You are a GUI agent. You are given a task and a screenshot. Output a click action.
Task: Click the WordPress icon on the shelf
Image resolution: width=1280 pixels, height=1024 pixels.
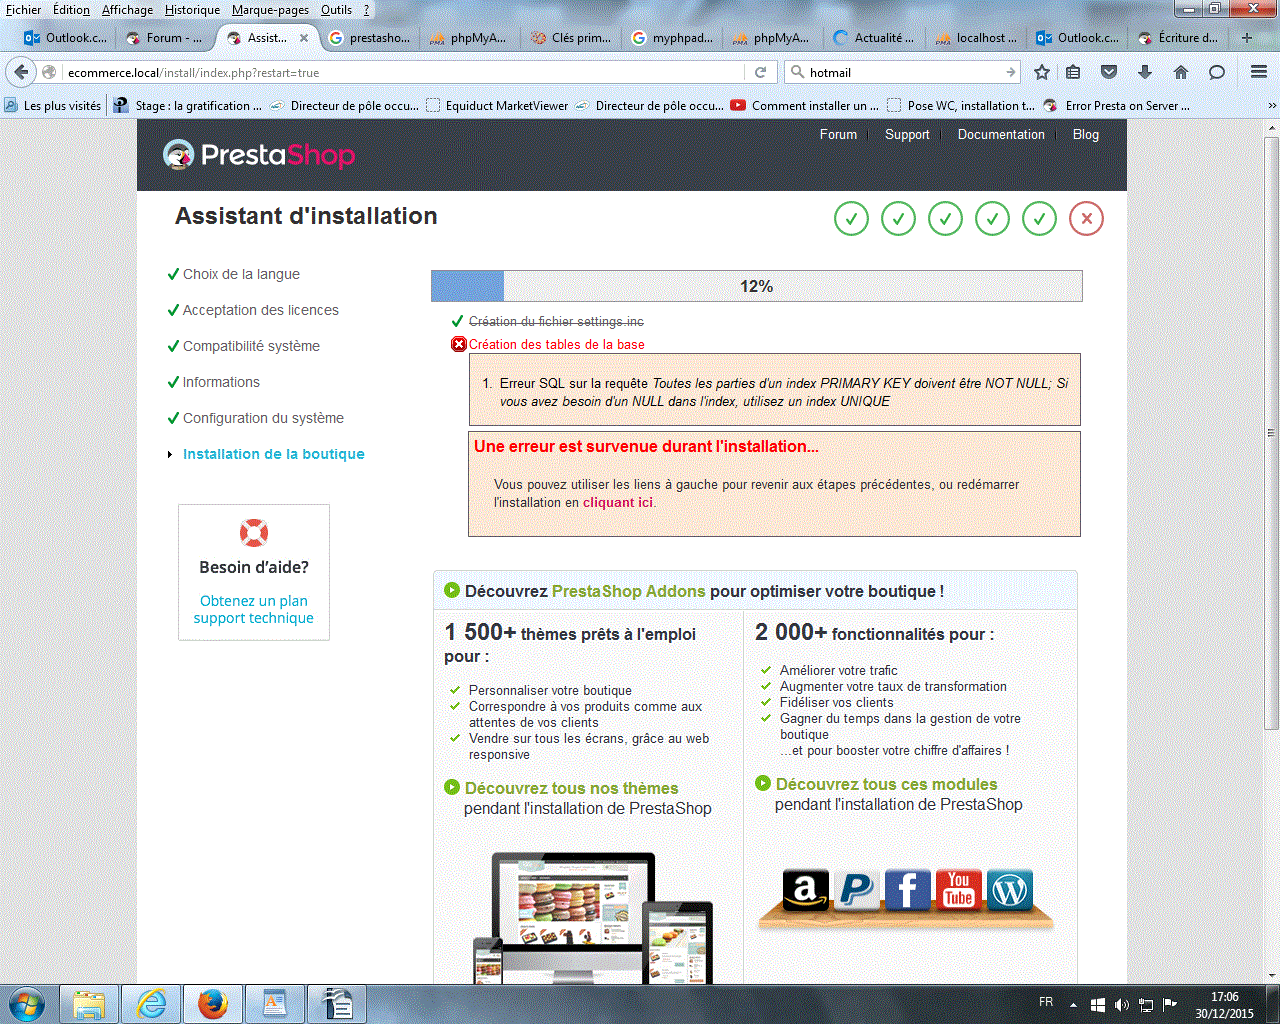click(1009, 889)
